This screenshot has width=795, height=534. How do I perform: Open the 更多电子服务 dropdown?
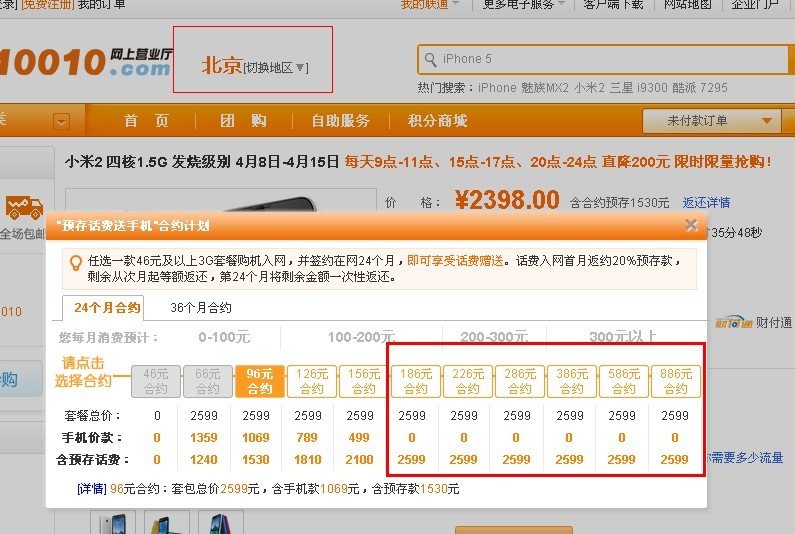pos(524,5)
